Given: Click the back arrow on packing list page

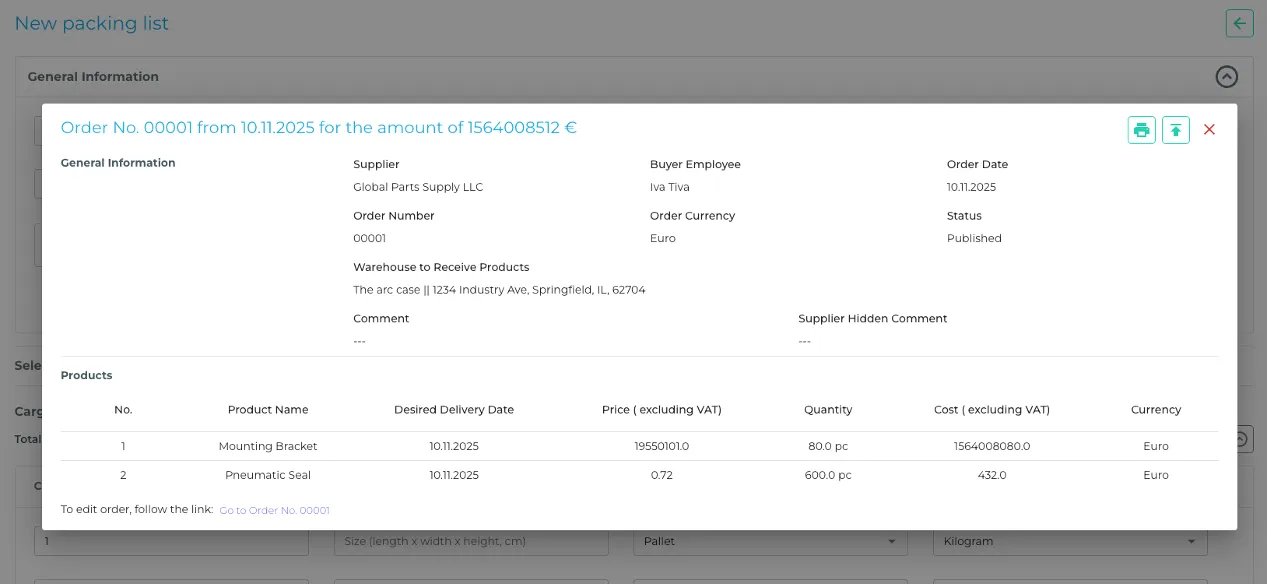Looking at the screenshot, I should [x=1239, y=23].
